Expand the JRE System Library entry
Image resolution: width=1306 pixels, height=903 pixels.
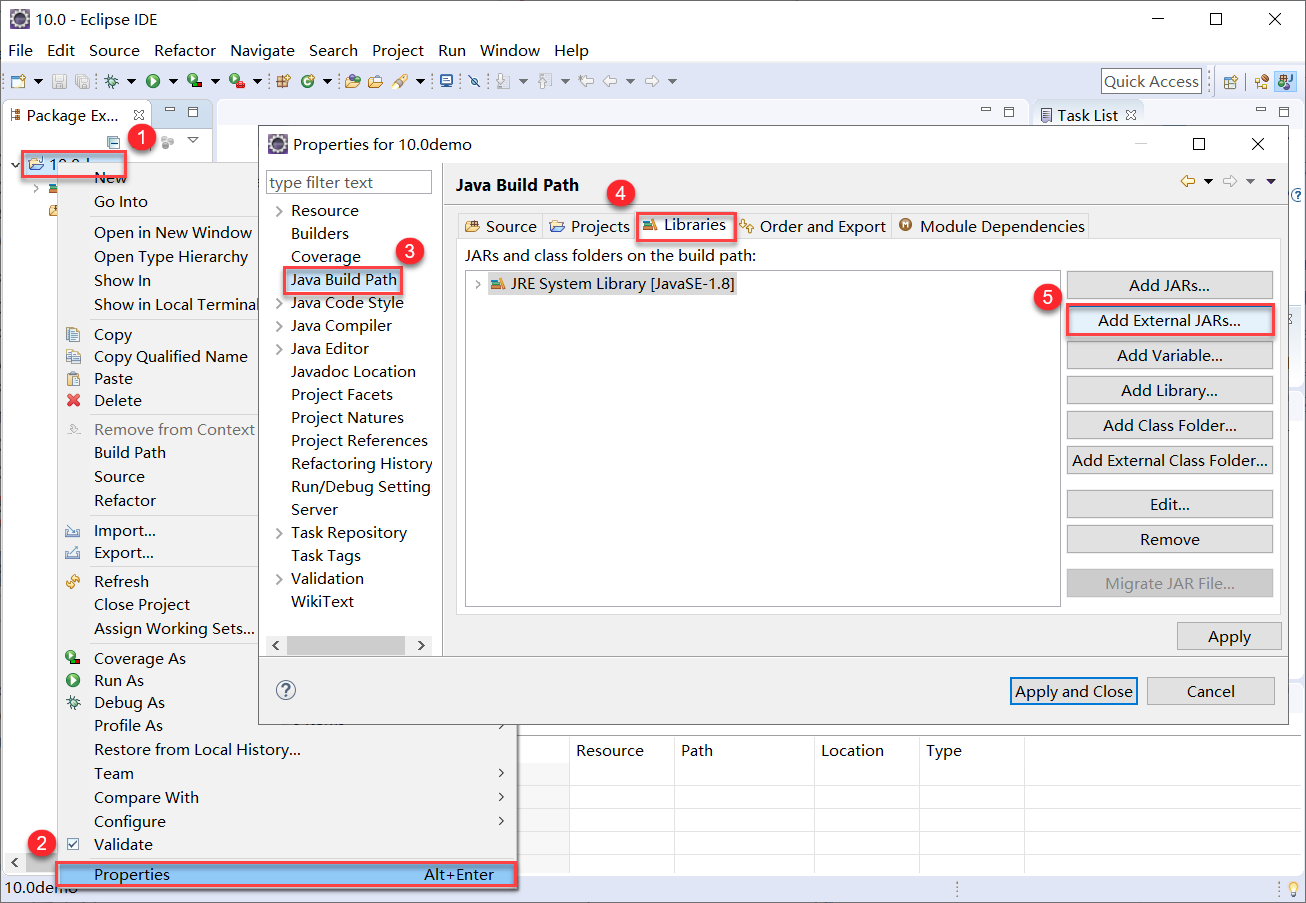(x=478, y=284)
